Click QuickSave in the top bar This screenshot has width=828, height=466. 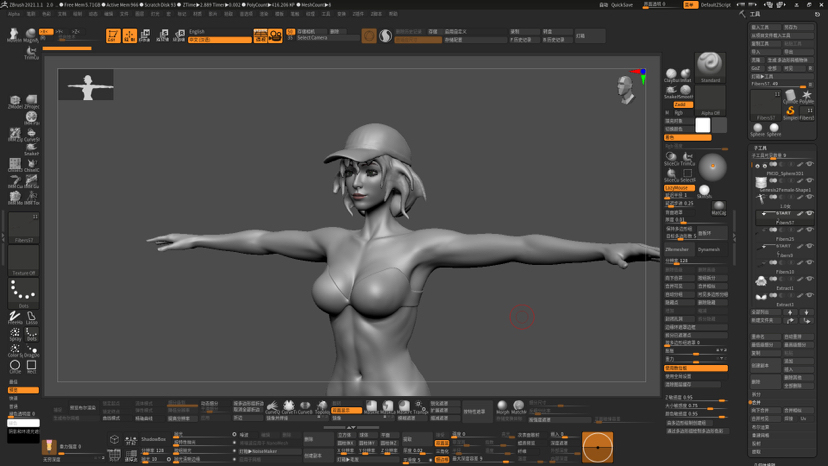pyautogui.click(x=622, y=5)
